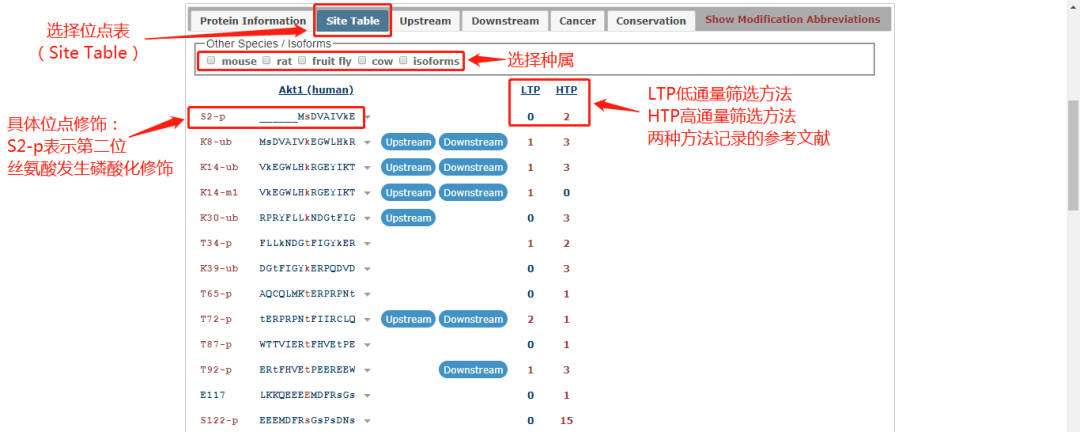The height and width of the screenshot is (432, 1080).
Task: Open the K8-ub site link
Action: 216,143
